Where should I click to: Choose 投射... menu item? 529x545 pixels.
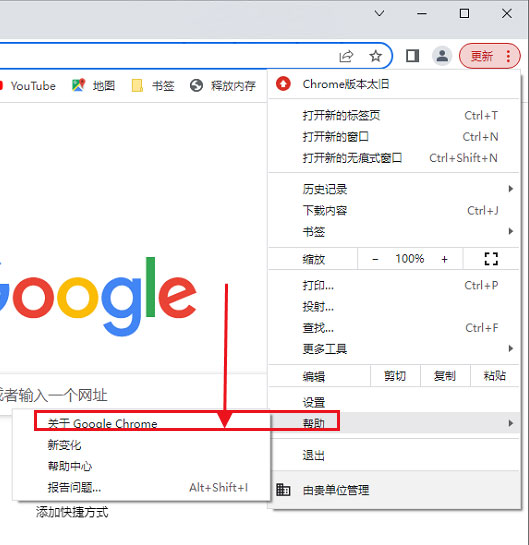(x=394, y=307)
